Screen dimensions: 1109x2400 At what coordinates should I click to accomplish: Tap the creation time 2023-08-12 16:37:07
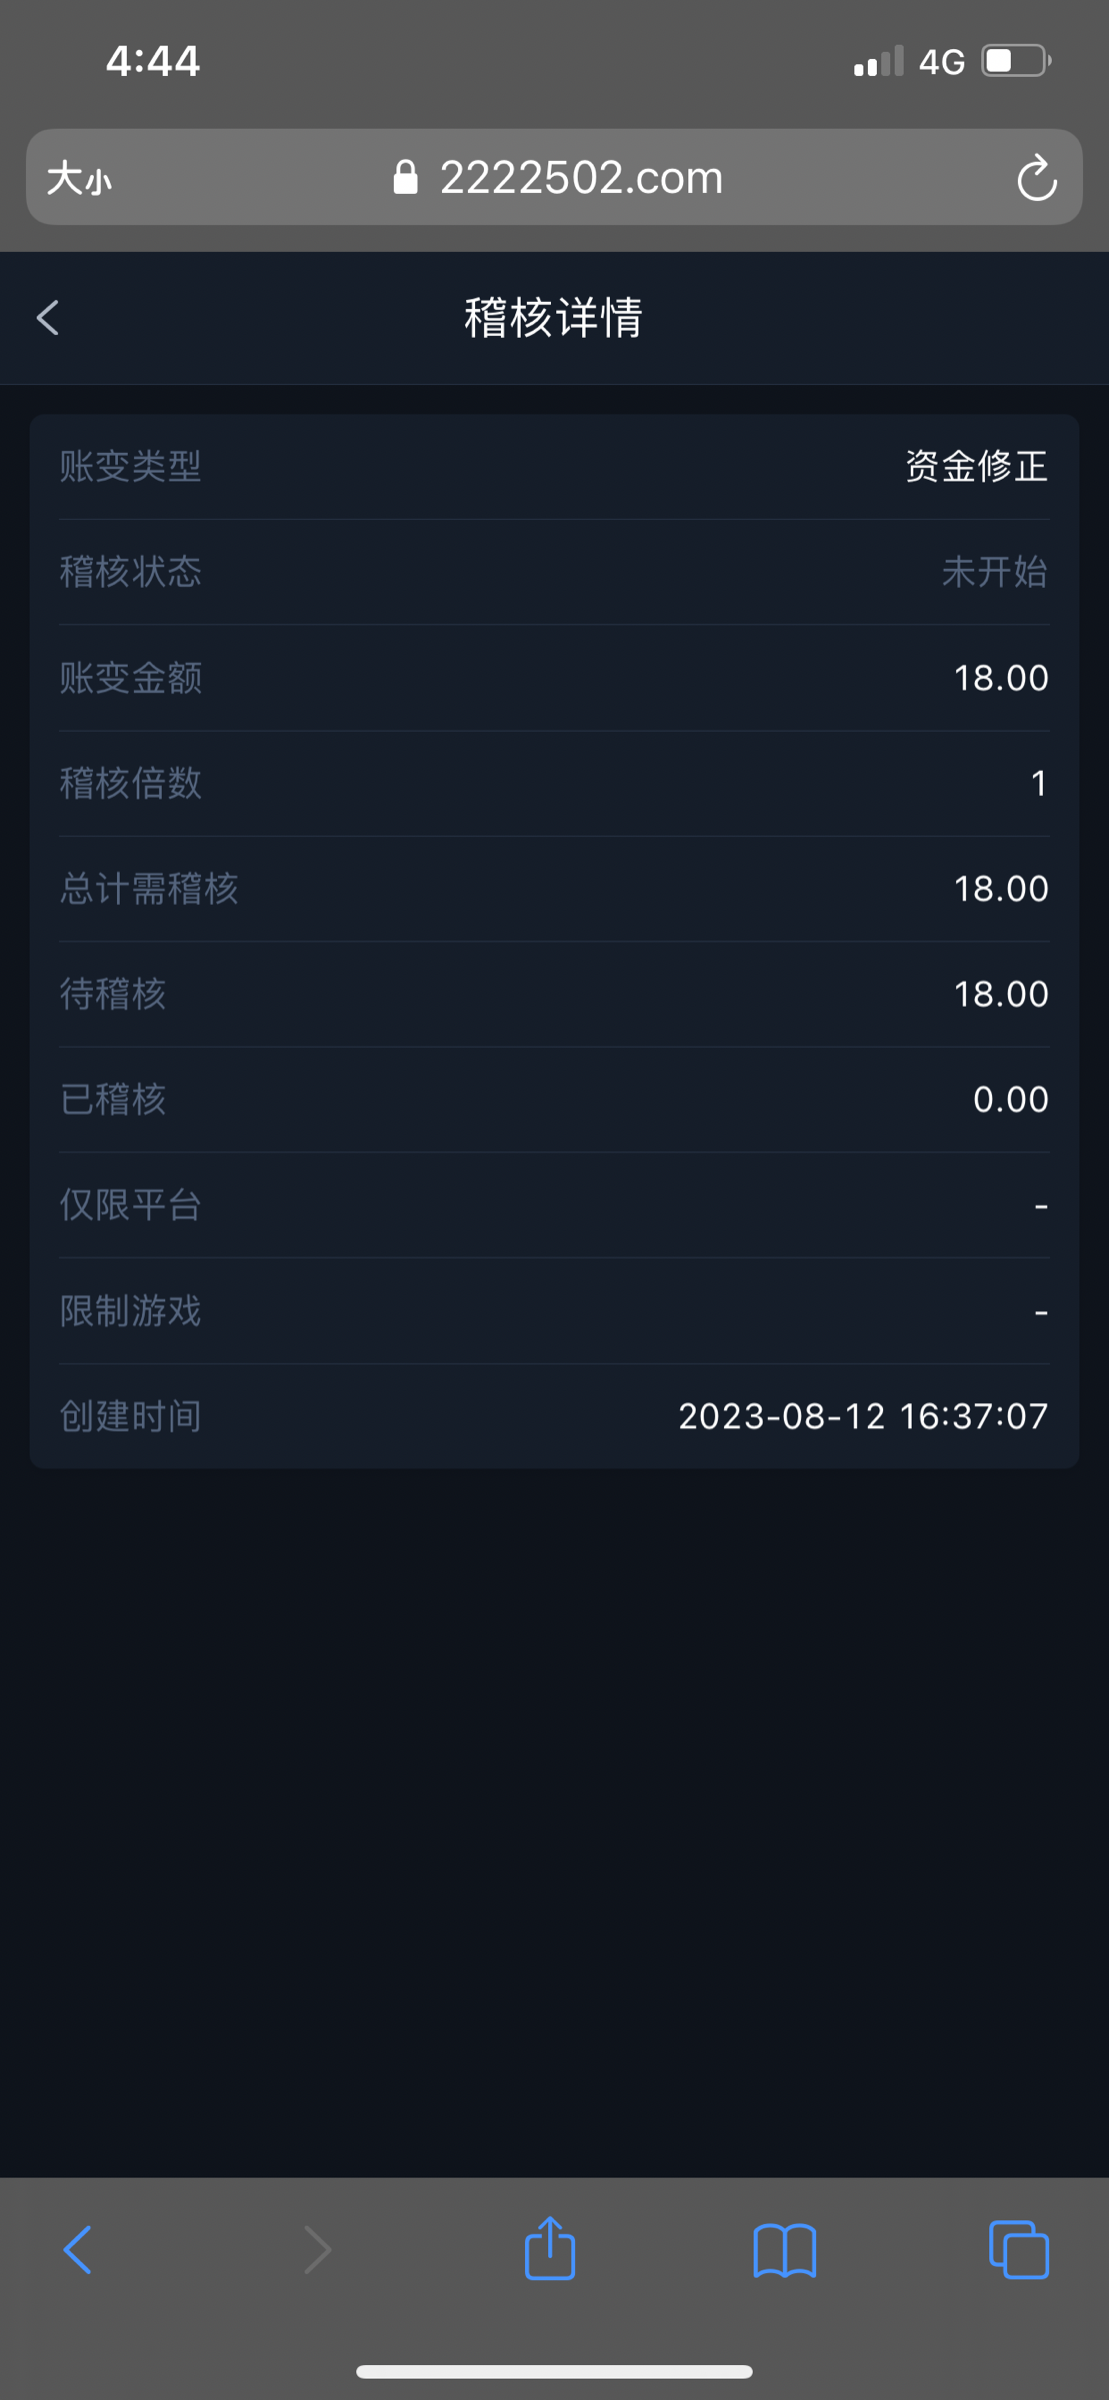click(863, 1416)
